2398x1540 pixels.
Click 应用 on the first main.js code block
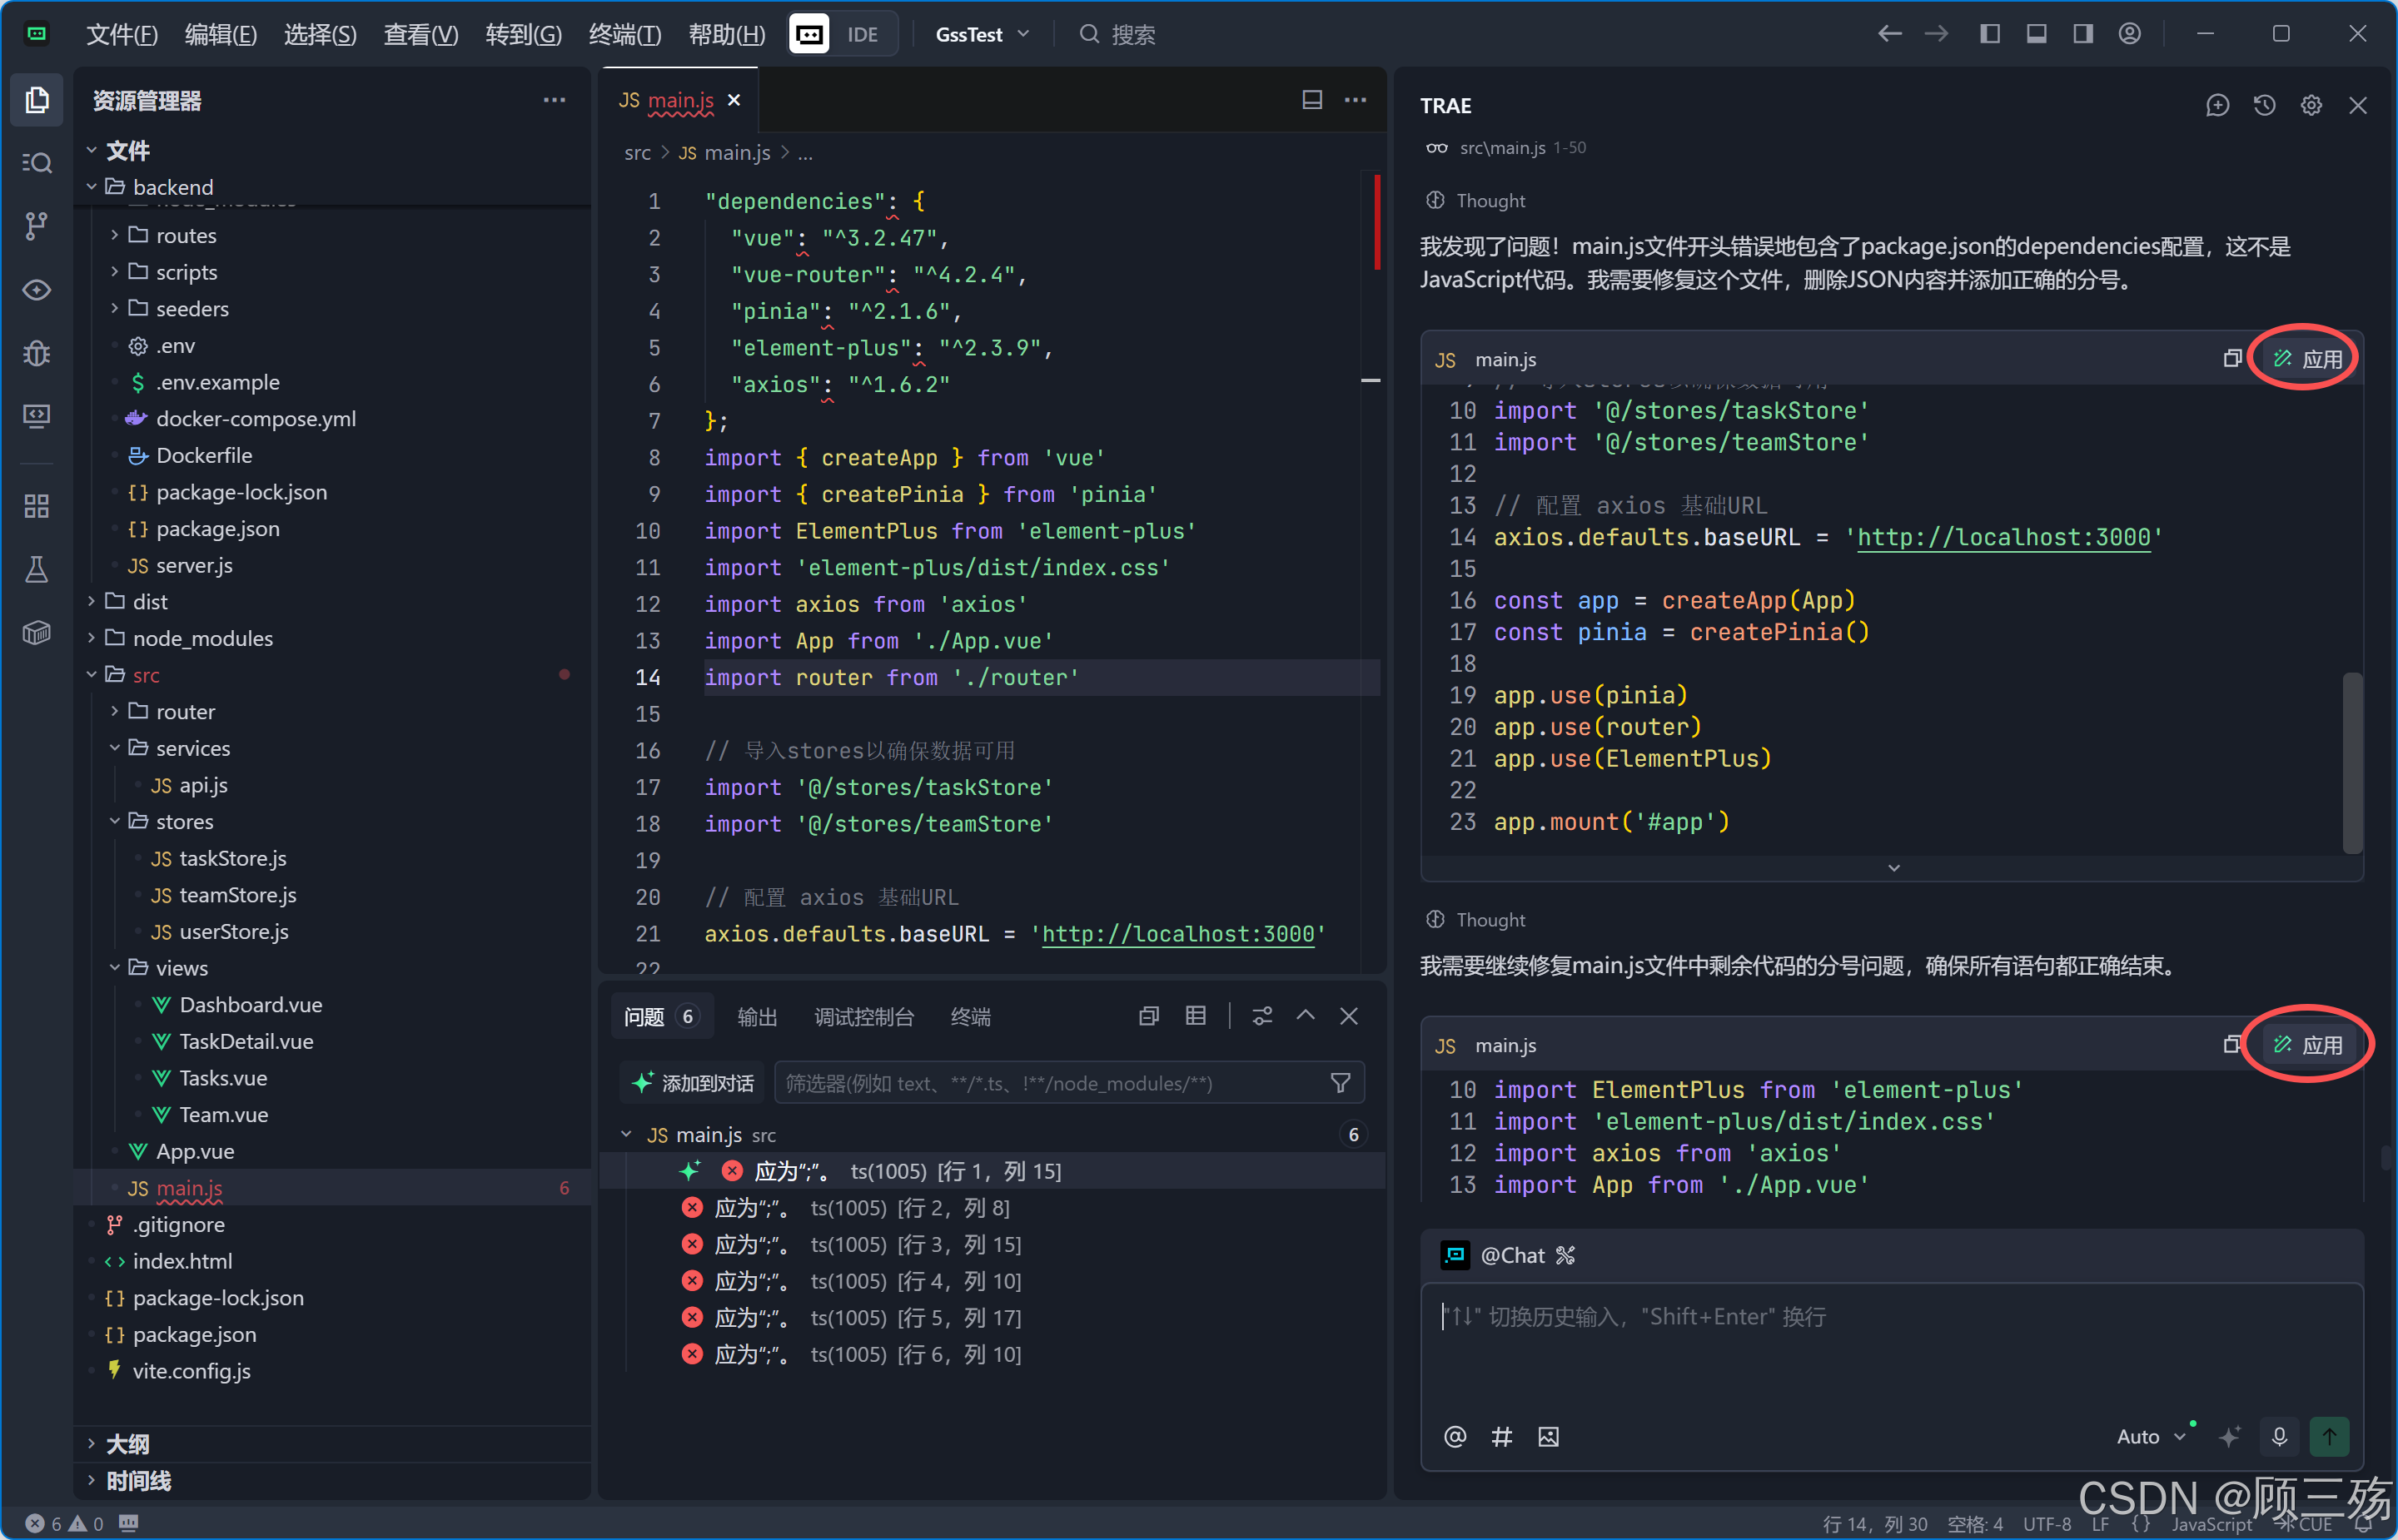click(x=2307, y=359)
